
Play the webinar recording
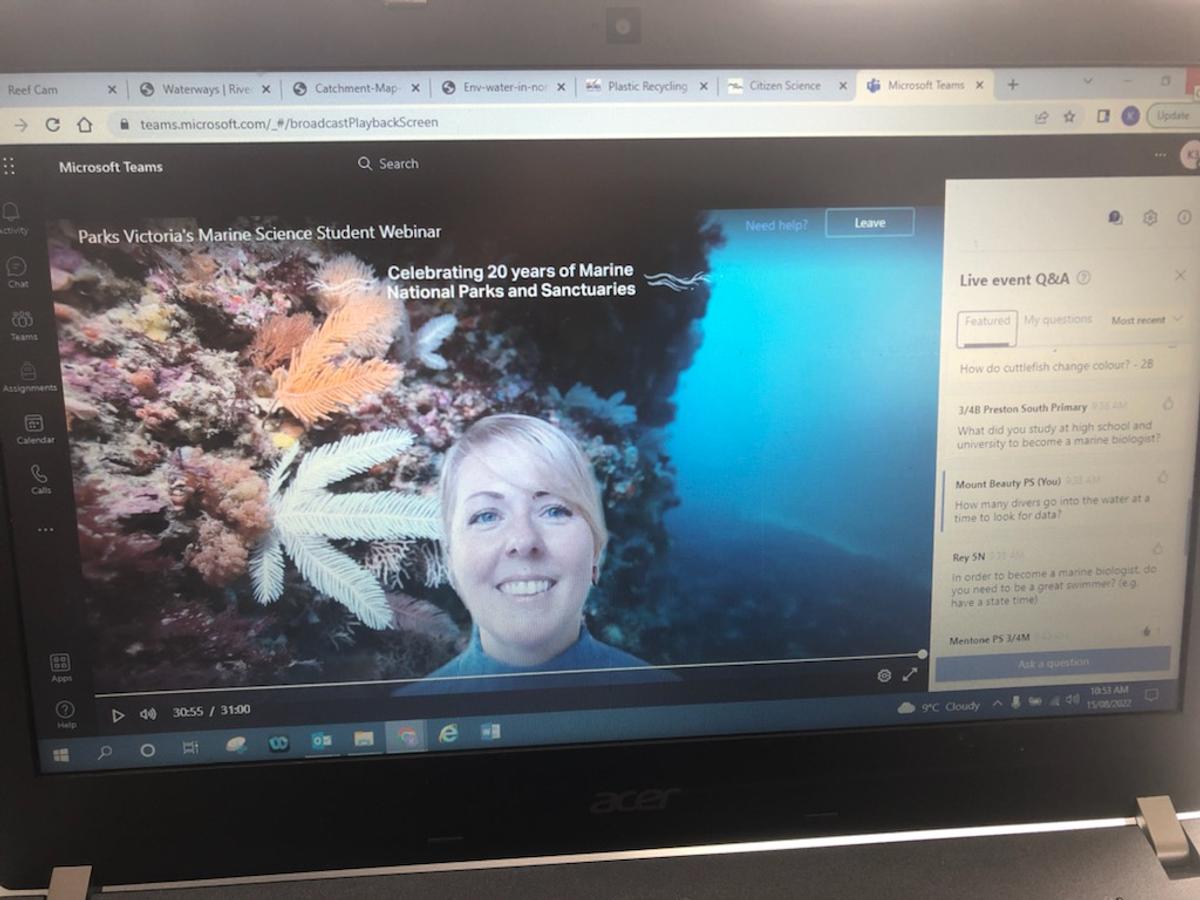point(118,714)
